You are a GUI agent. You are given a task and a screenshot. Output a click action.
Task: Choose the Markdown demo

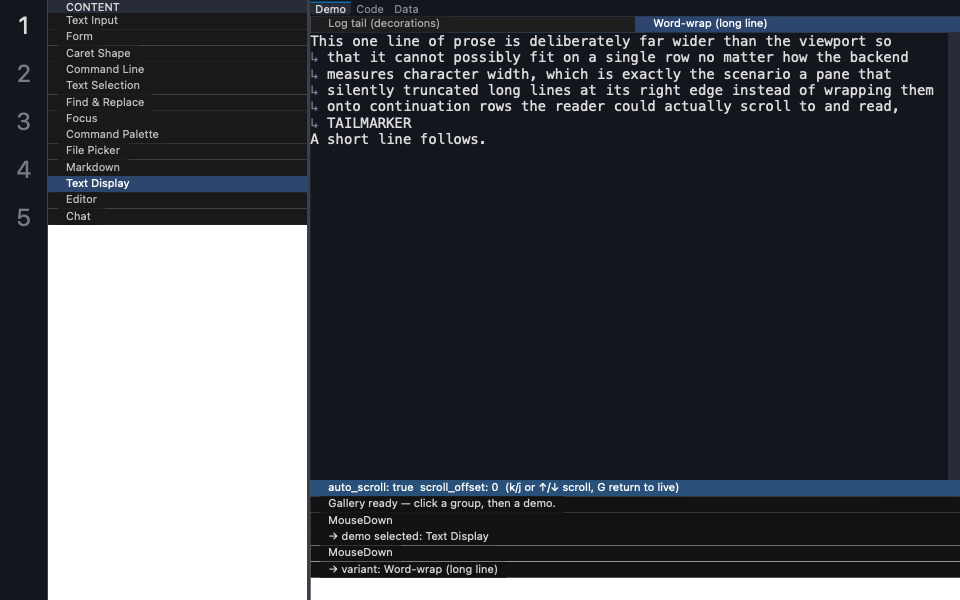click(x=178, y=167)
